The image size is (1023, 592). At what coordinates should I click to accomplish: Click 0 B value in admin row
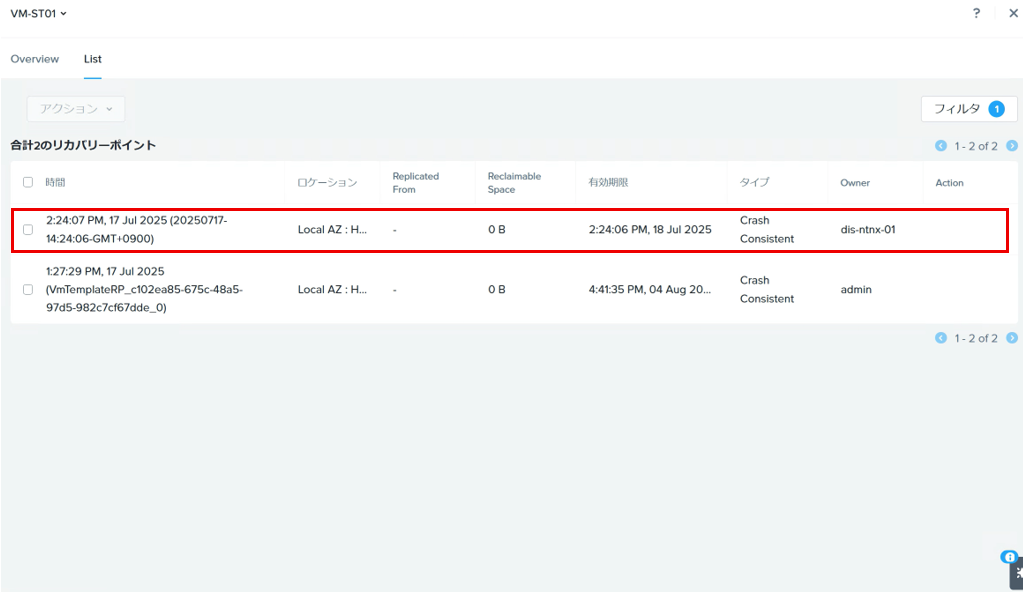pos(496,289)
